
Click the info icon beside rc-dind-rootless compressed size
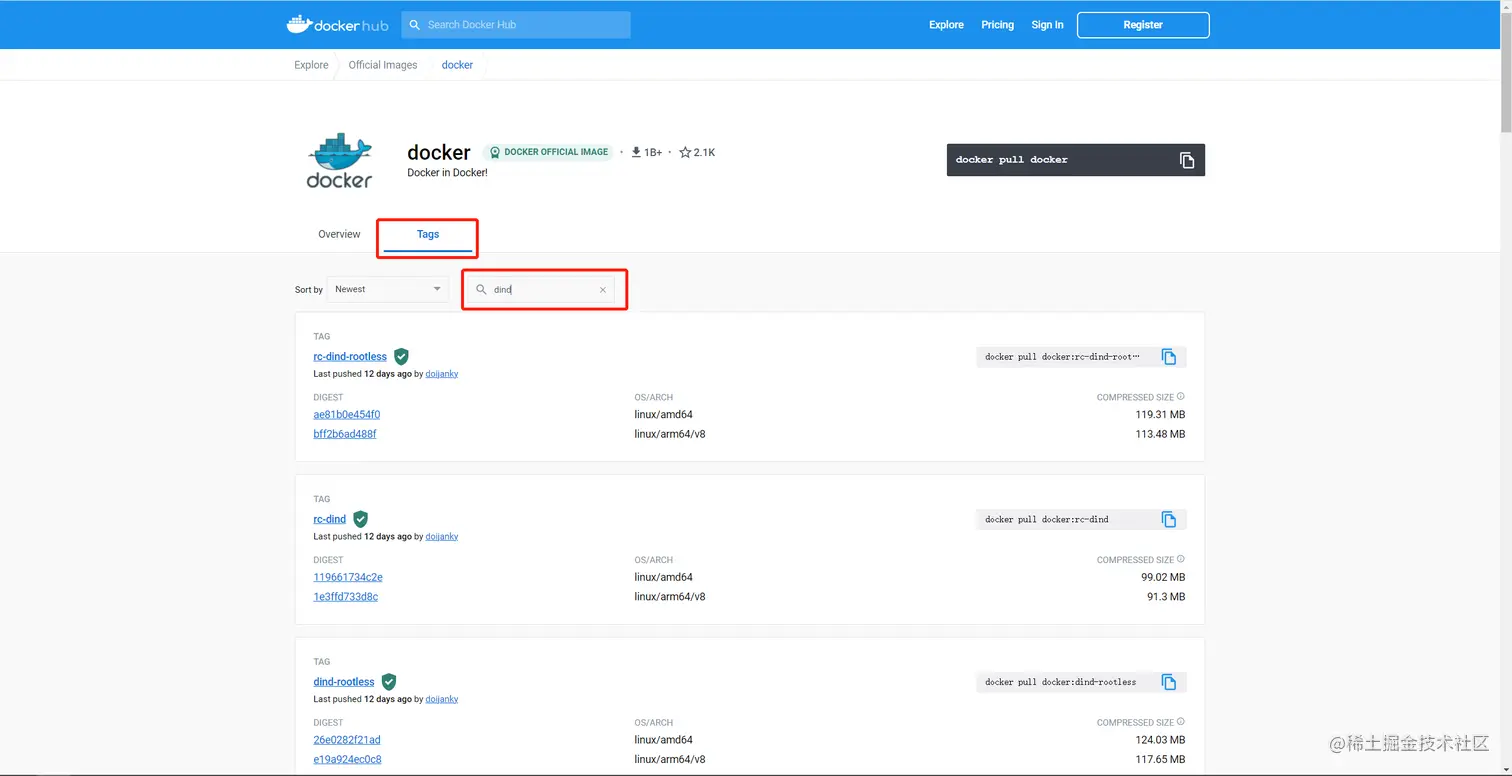coord(1181,397)
